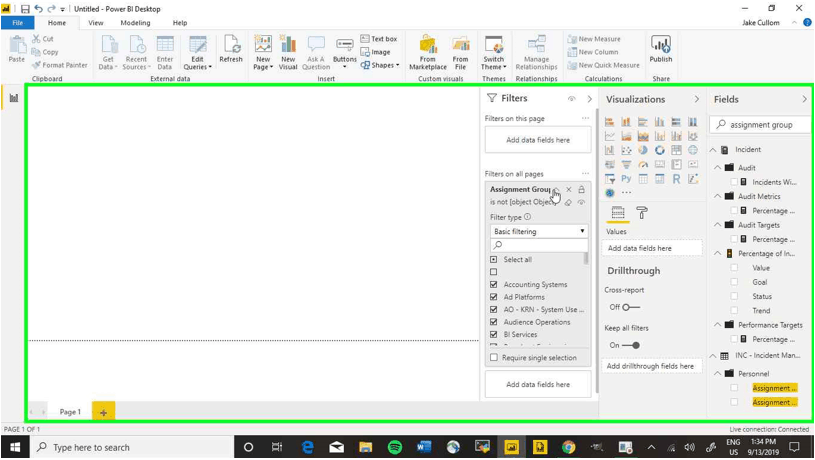This screenshot has height=460, width=815.
Task: Select the line chart visualization
Action: coord(610,136)
